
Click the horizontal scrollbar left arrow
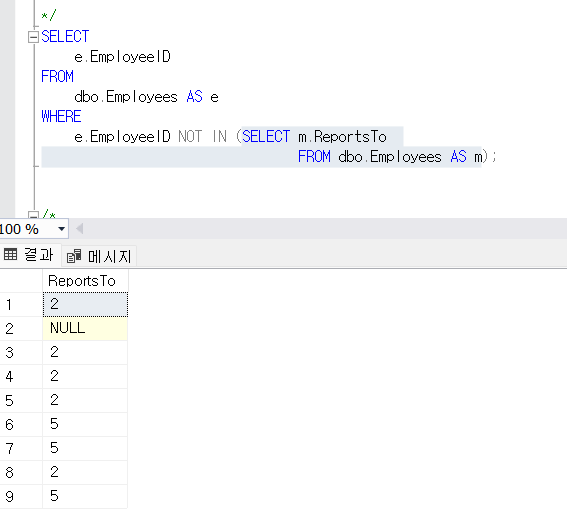click(80, 229)
